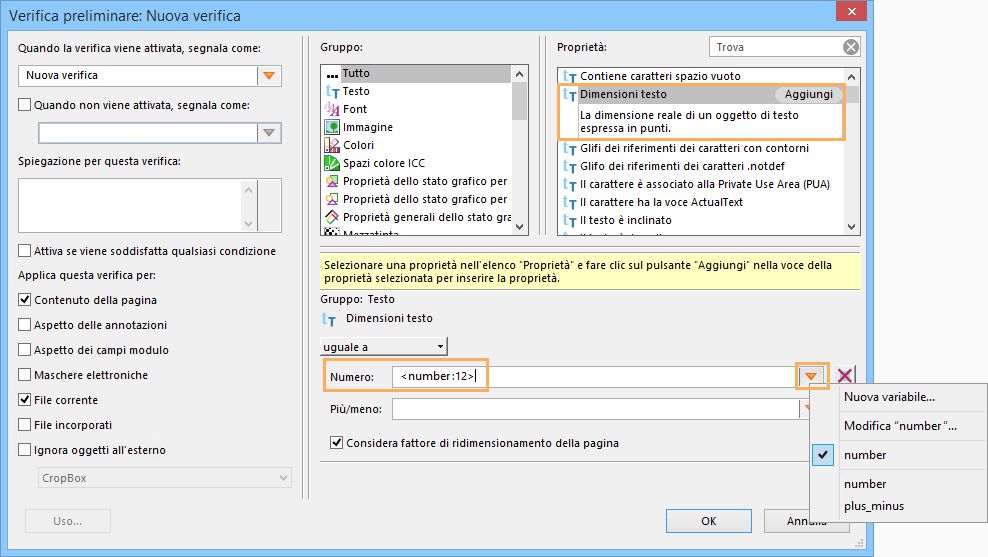Toggle Considera fattore di ridimensionamento della pagina
This screenshot has height=557, width=988.
pyautogui.click(x=337, y=443)
